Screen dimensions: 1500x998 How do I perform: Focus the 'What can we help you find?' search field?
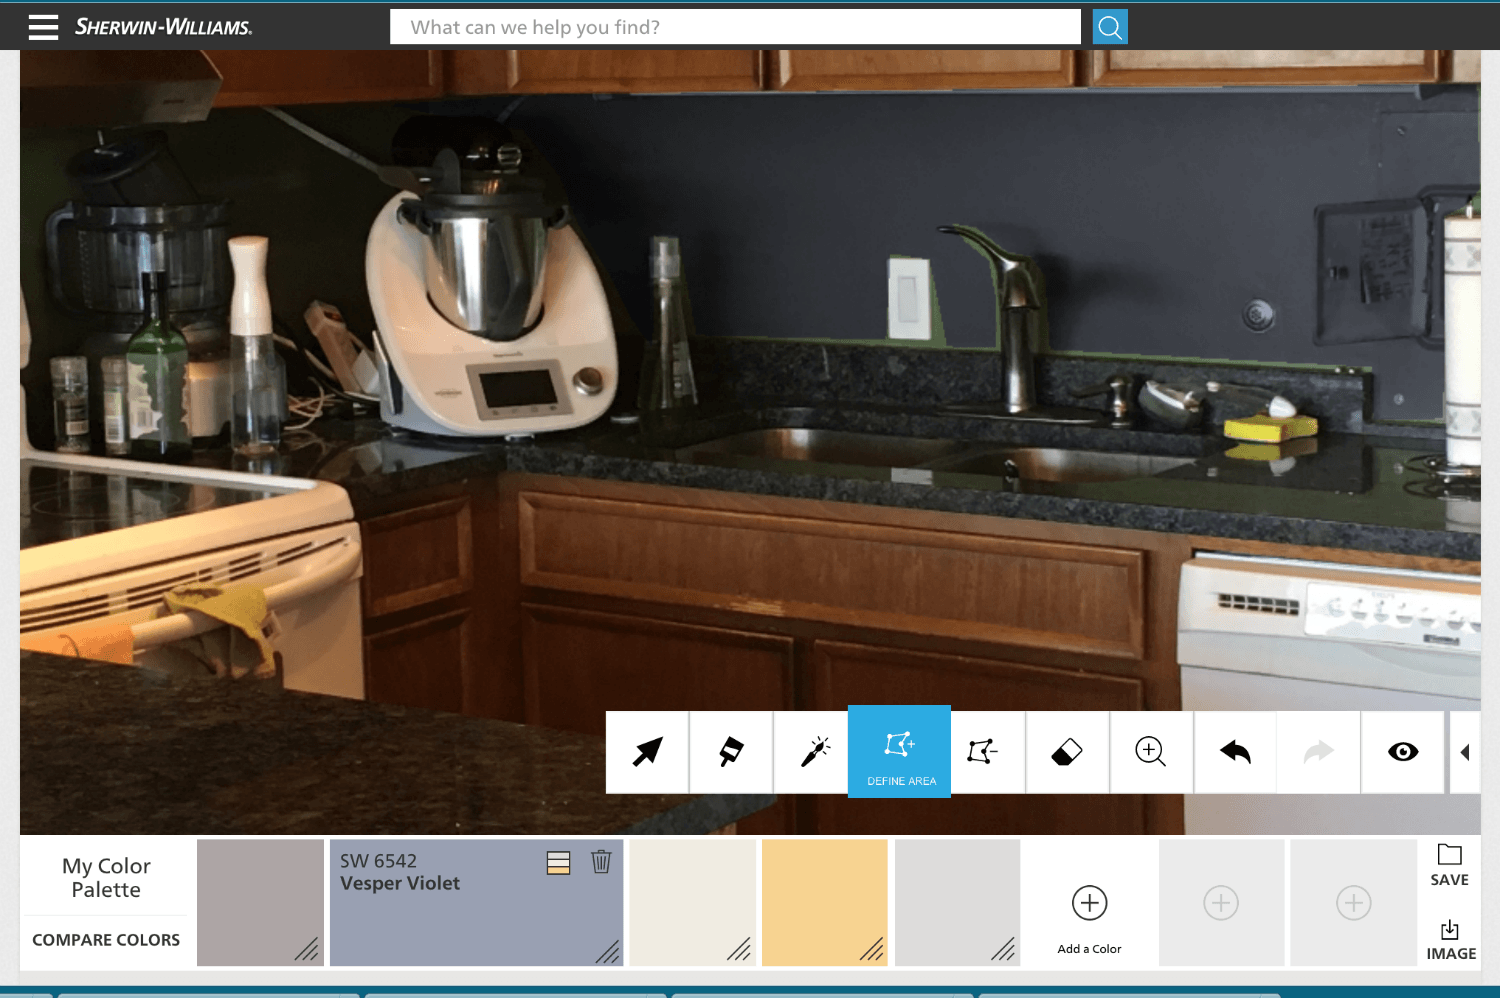click(x=735, y=27)
